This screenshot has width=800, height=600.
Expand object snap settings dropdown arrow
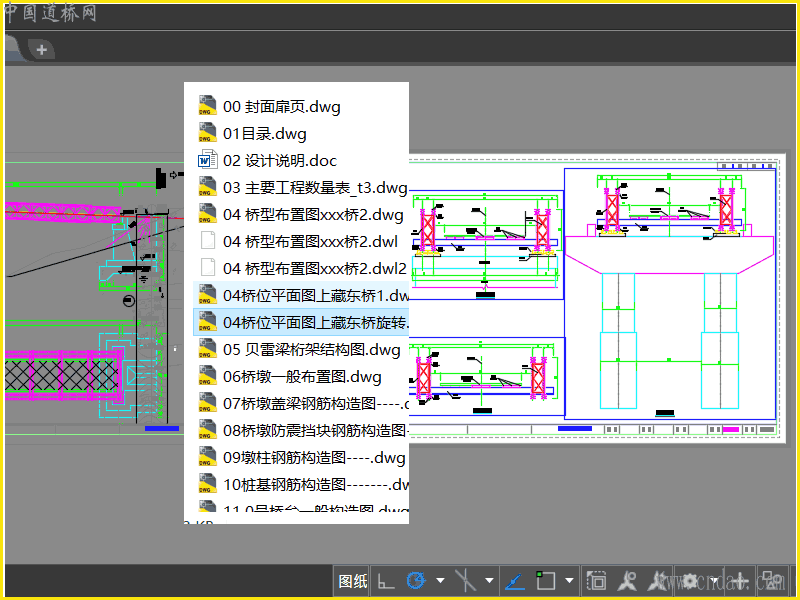pyautogui.click(x=570, y=580)
